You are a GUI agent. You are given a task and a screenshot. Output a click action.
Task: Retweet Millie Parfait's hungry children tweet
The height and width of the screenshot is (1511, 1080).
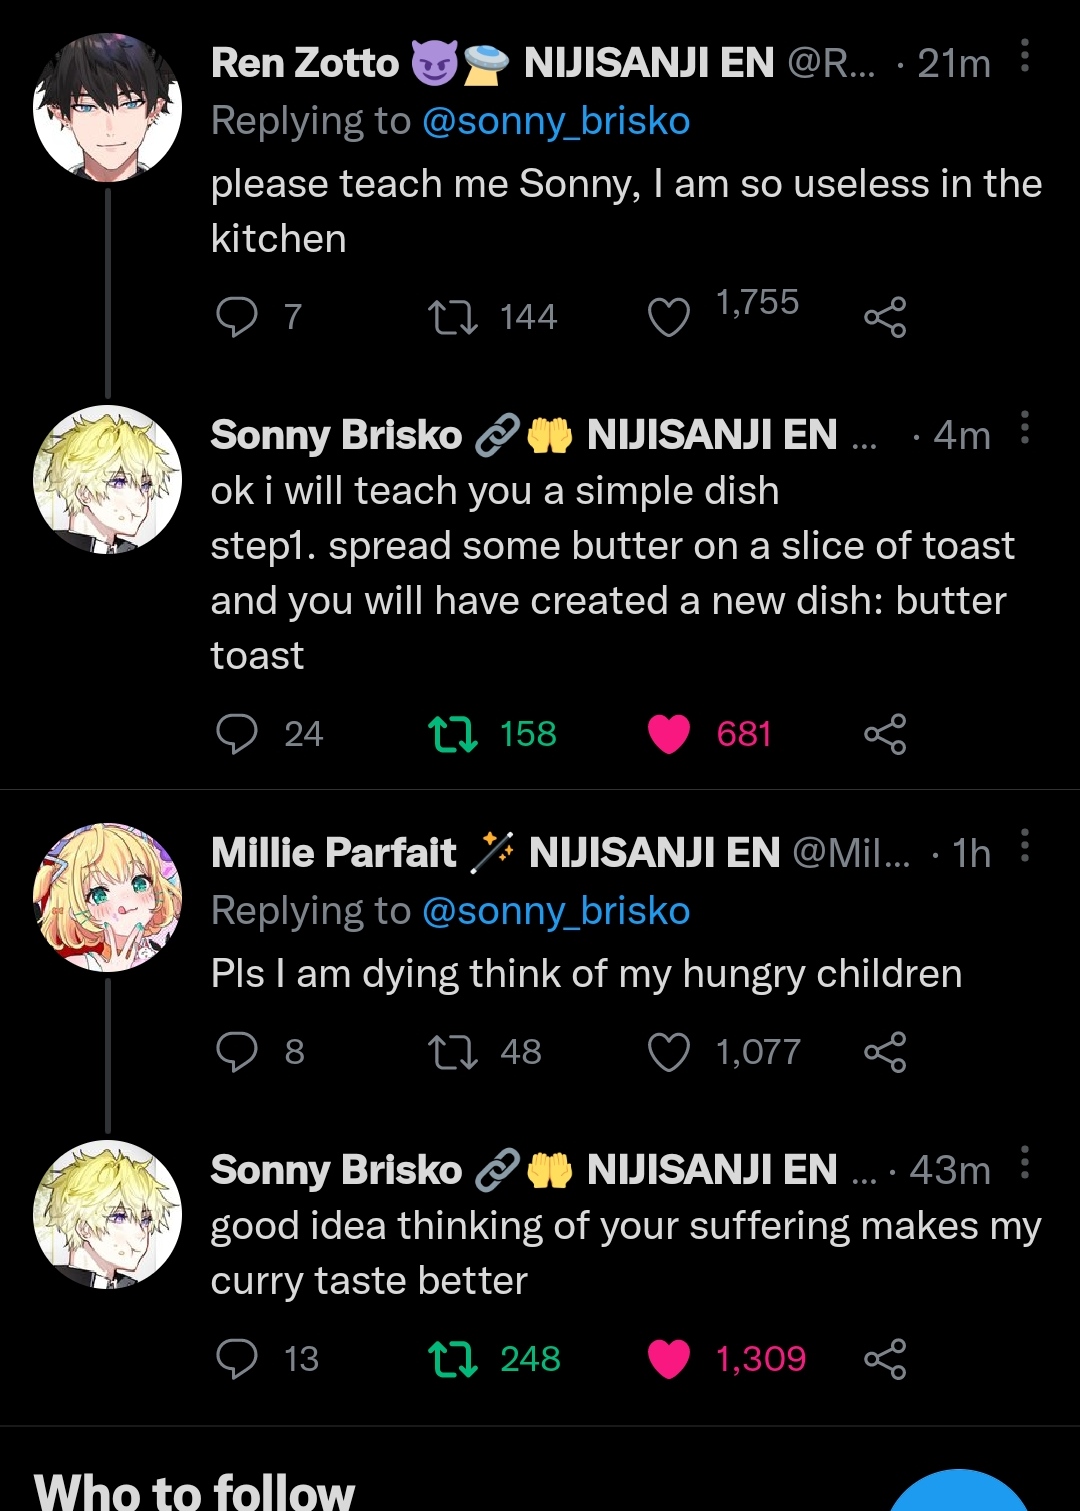[x=452, y=1052]
